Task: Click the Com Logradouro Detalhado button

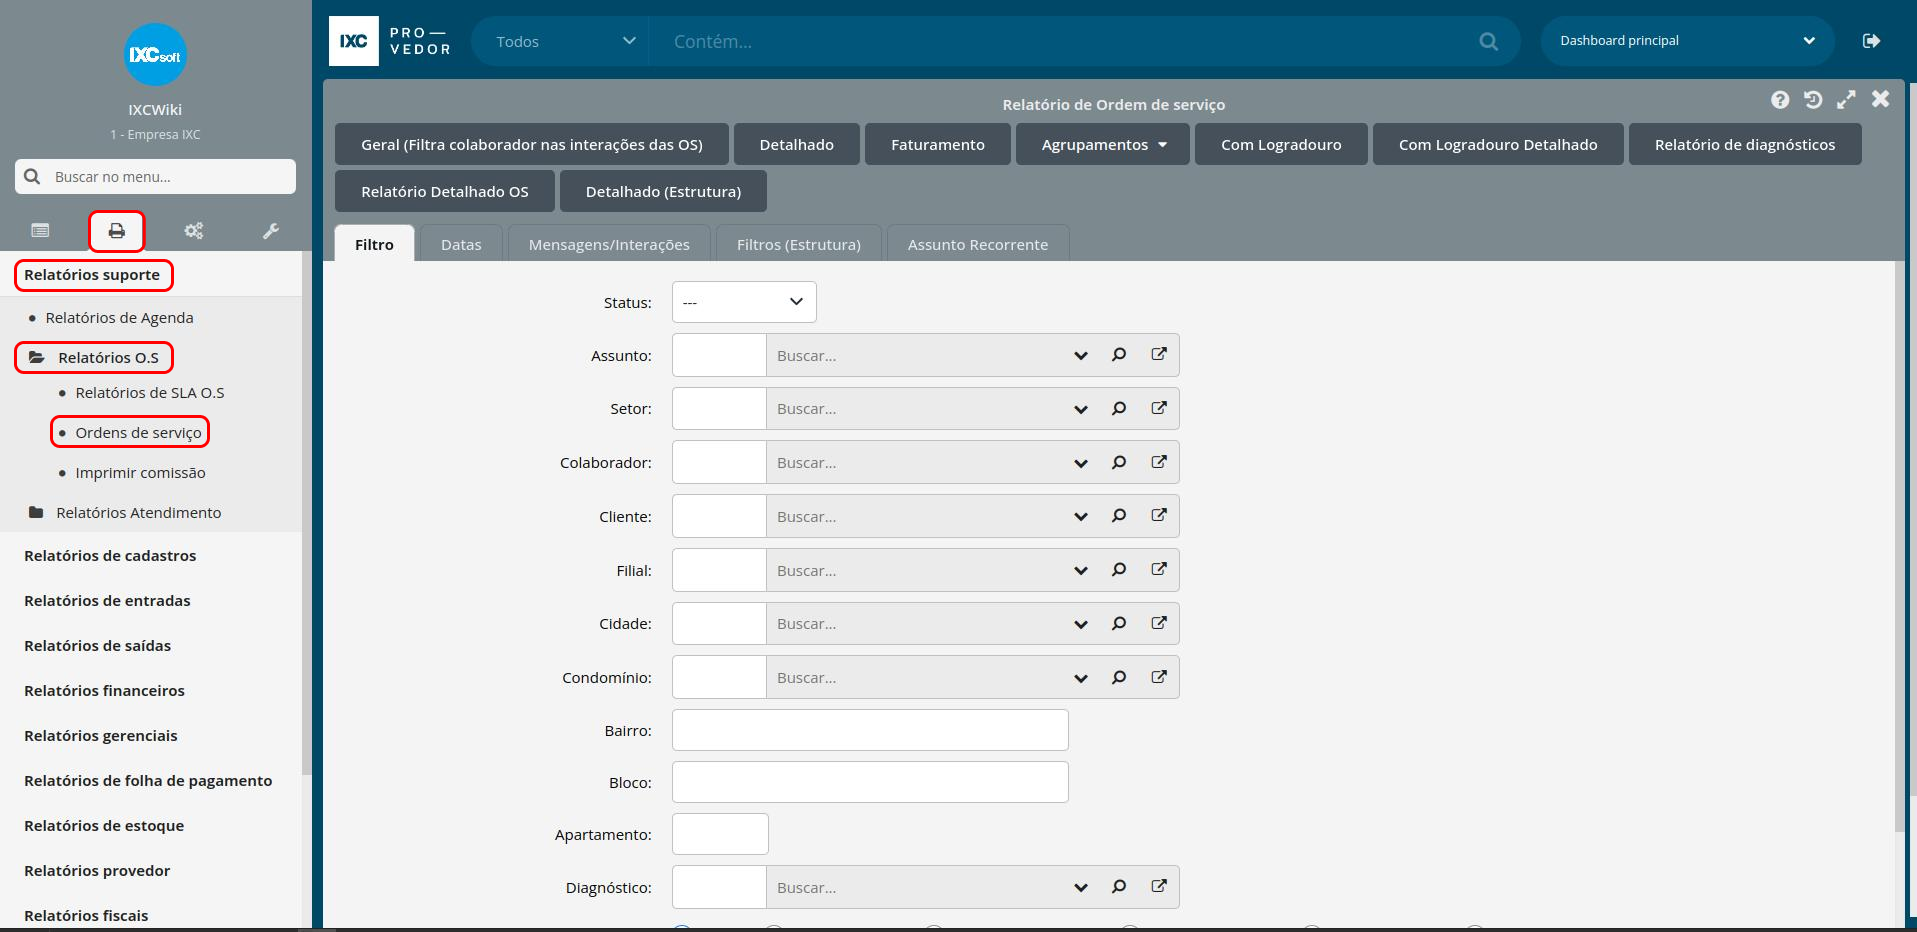Action: pos(1498,144)
